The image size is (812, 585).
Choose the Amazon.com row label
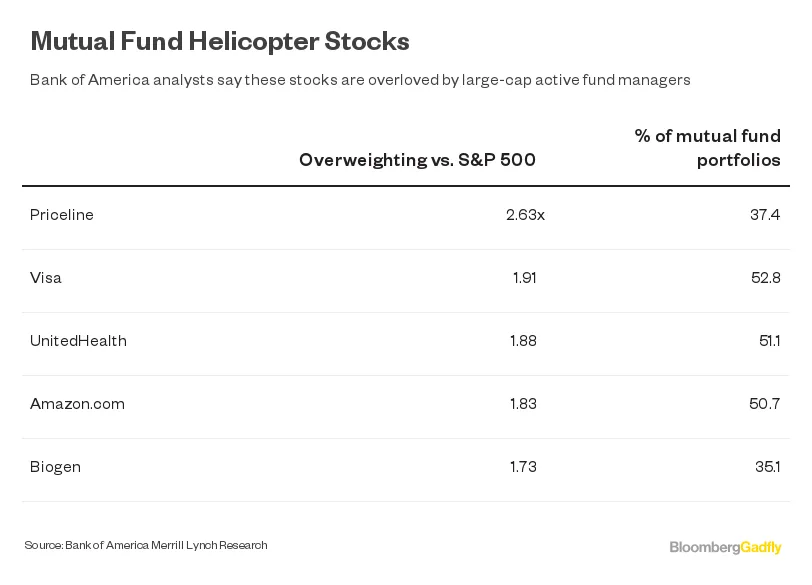77,404
